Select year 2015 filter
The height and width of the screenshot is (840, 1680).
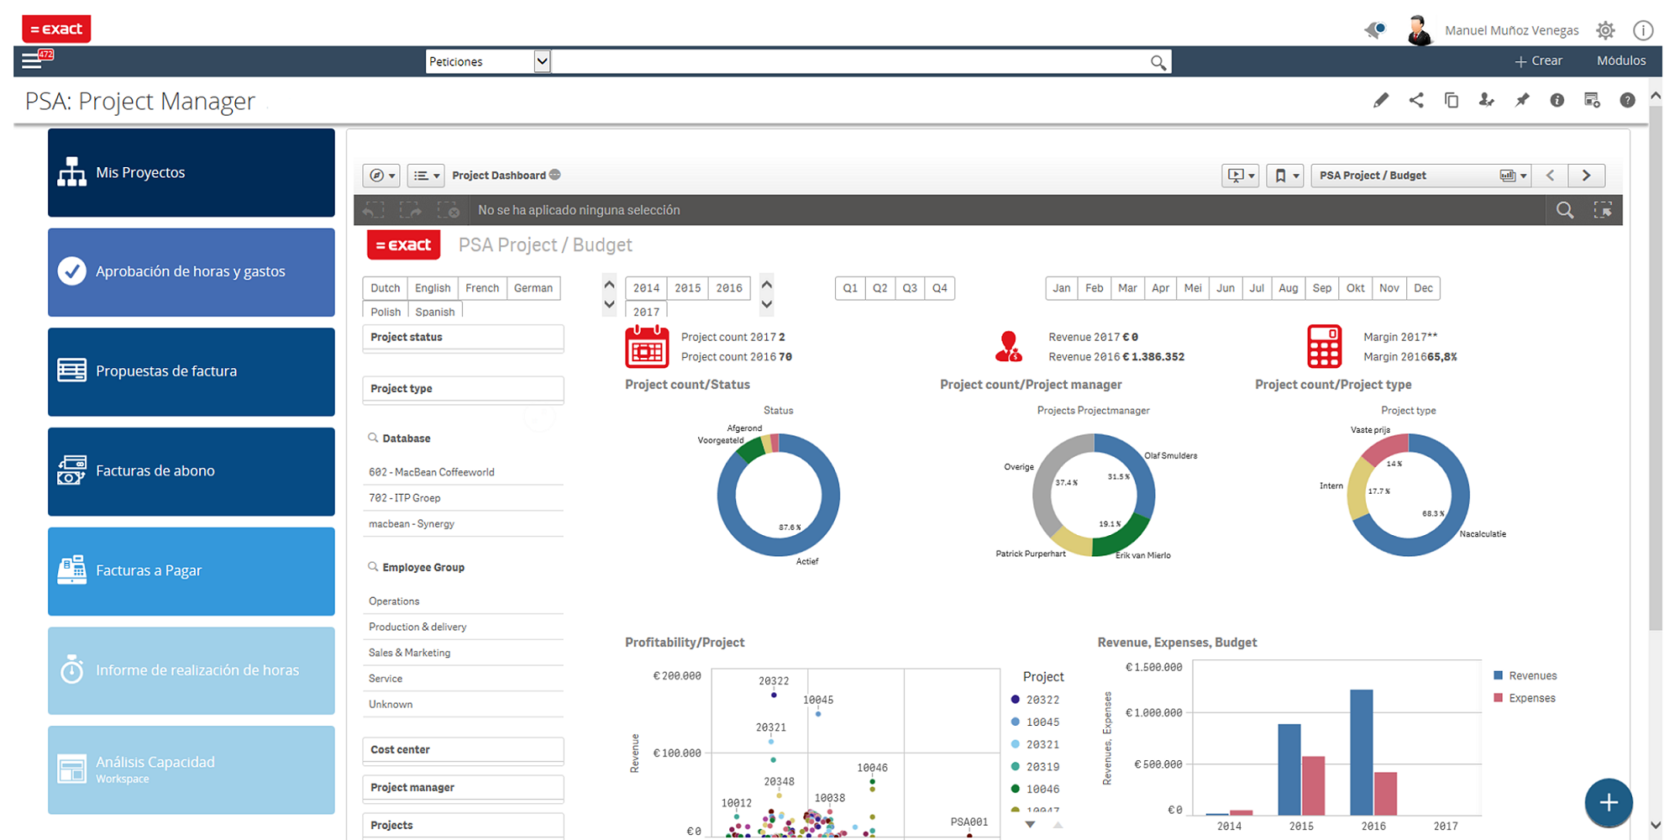[x=688, y=288]
